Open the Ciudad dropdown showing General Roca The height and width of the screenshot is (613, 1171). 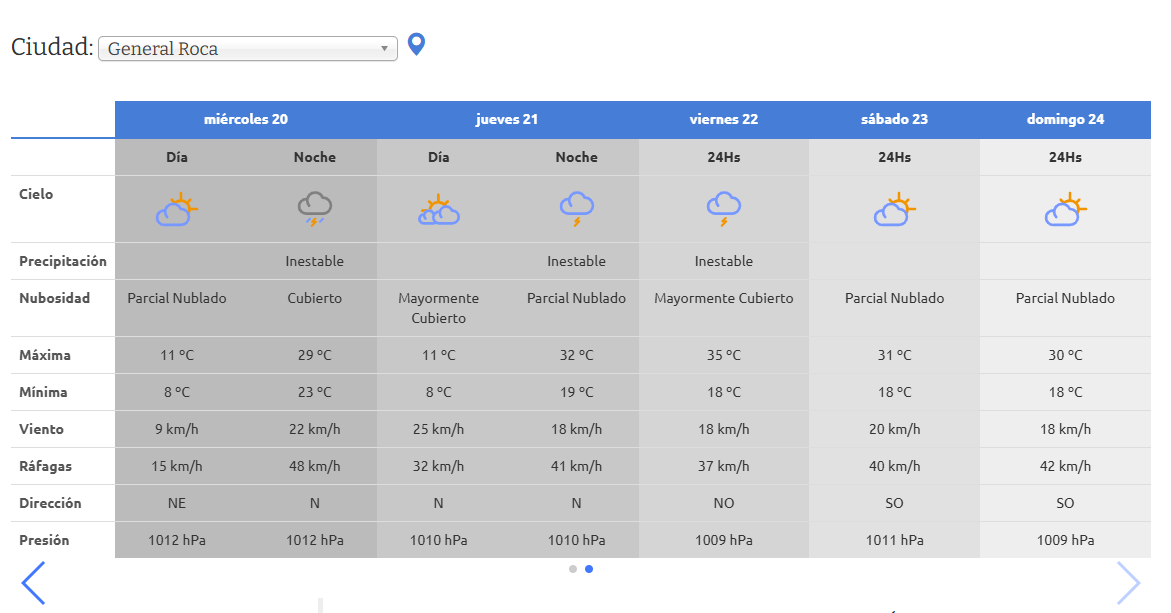click(x=247, y=49)
